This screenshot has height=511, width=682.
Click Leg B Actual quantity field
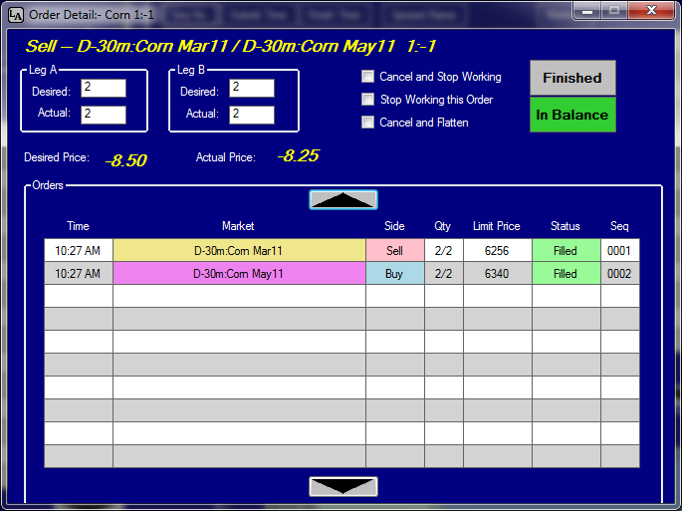(x=251, y=114)
